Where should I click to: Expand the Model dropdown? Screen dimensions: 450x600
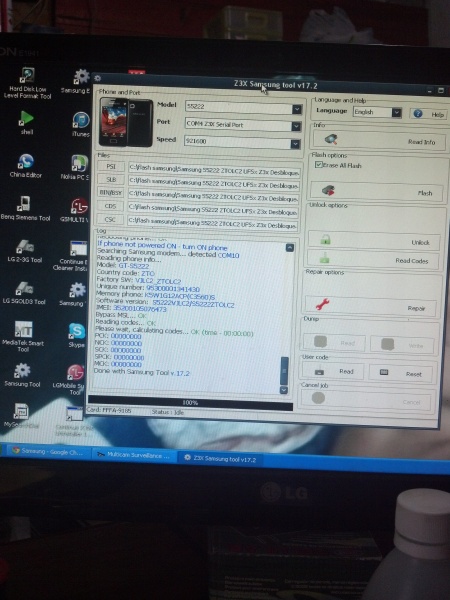[x=297, y=109]
